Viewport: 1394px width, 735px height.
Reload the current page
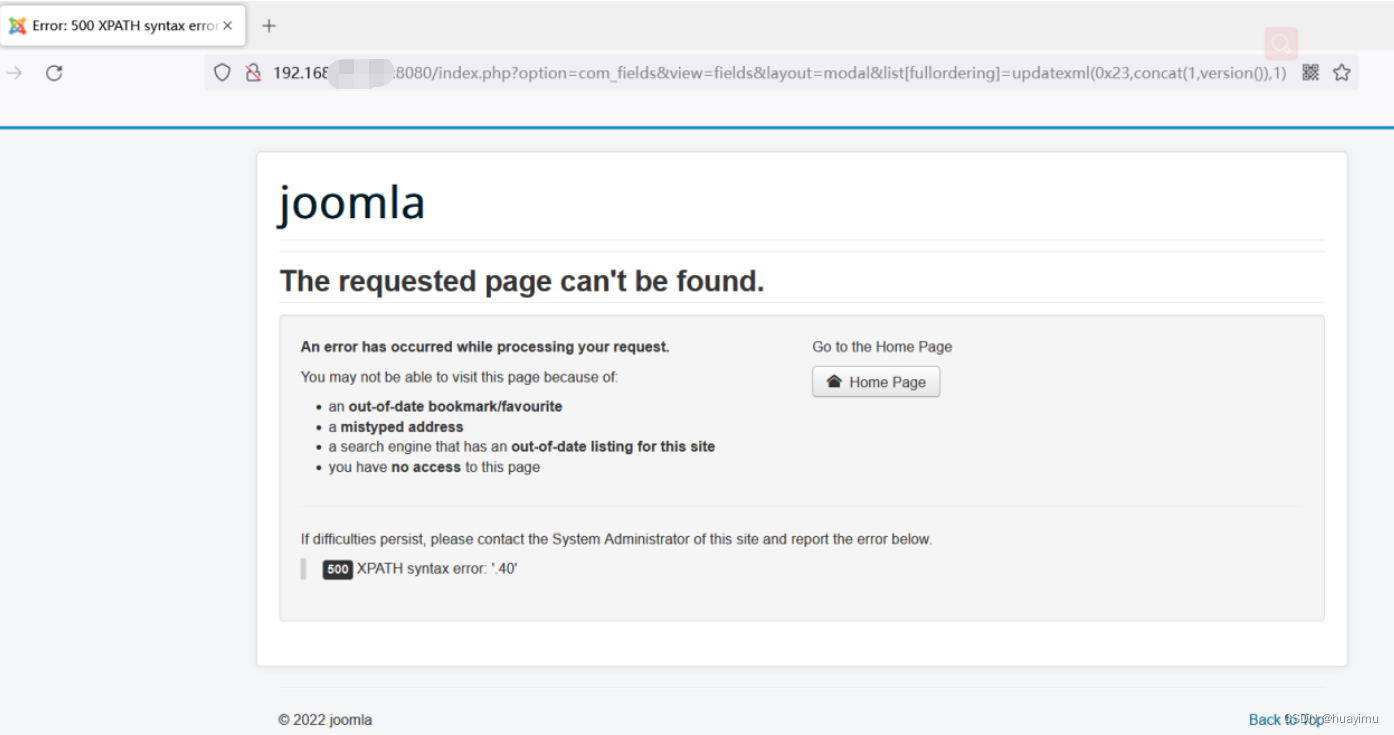click(54, 72)
